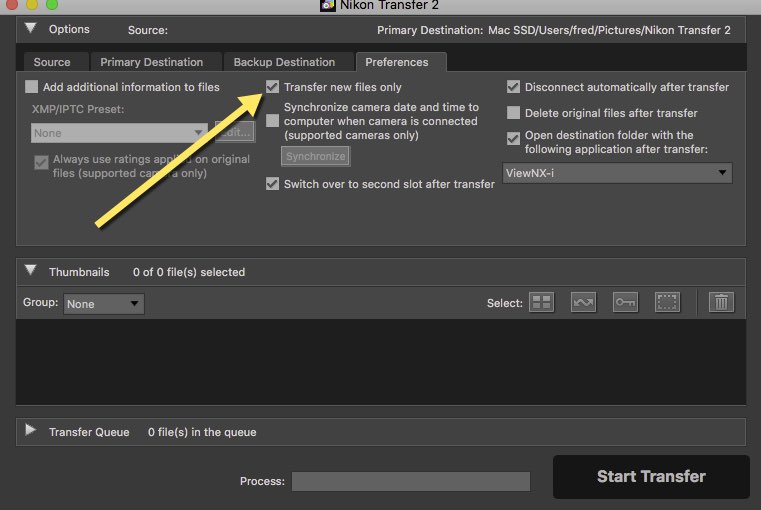Viewport: 761px width, 510px height.
Task: Uncheck Transfer new files only
Action: coord(273,87)
